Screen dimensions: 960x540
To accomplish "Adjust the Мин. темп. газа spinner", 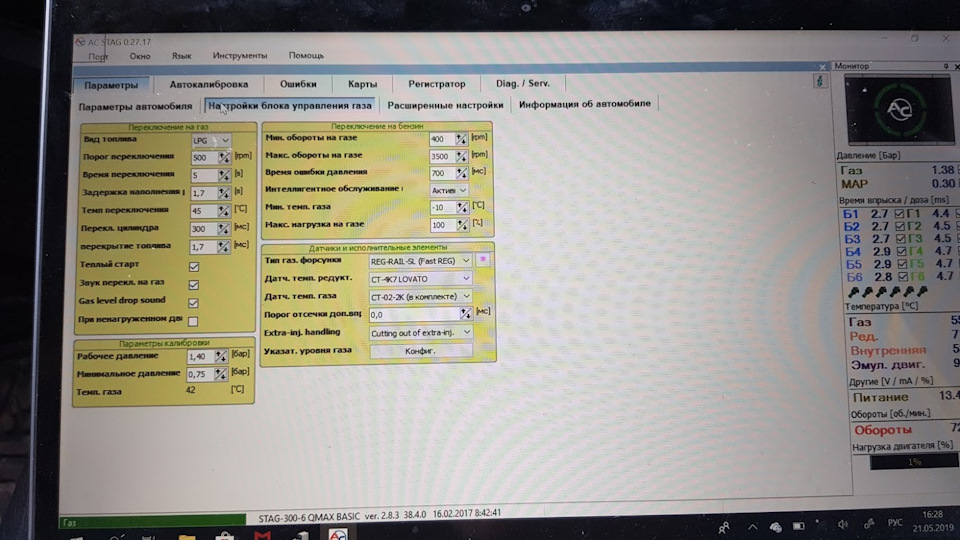I will [462, 208].
